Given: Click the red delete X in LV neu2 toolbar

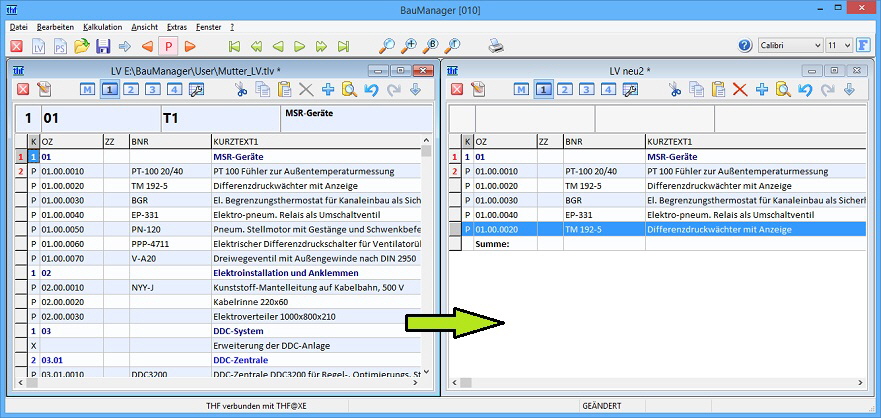Looking at the screenshot, I should pyautogui.click(x=740, y=90).
